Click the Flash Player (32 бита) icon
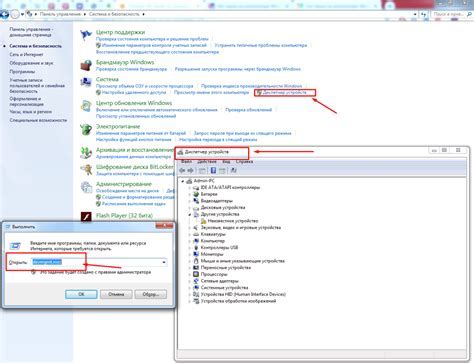This screenshot has height=363, width=474. point(86,217)
